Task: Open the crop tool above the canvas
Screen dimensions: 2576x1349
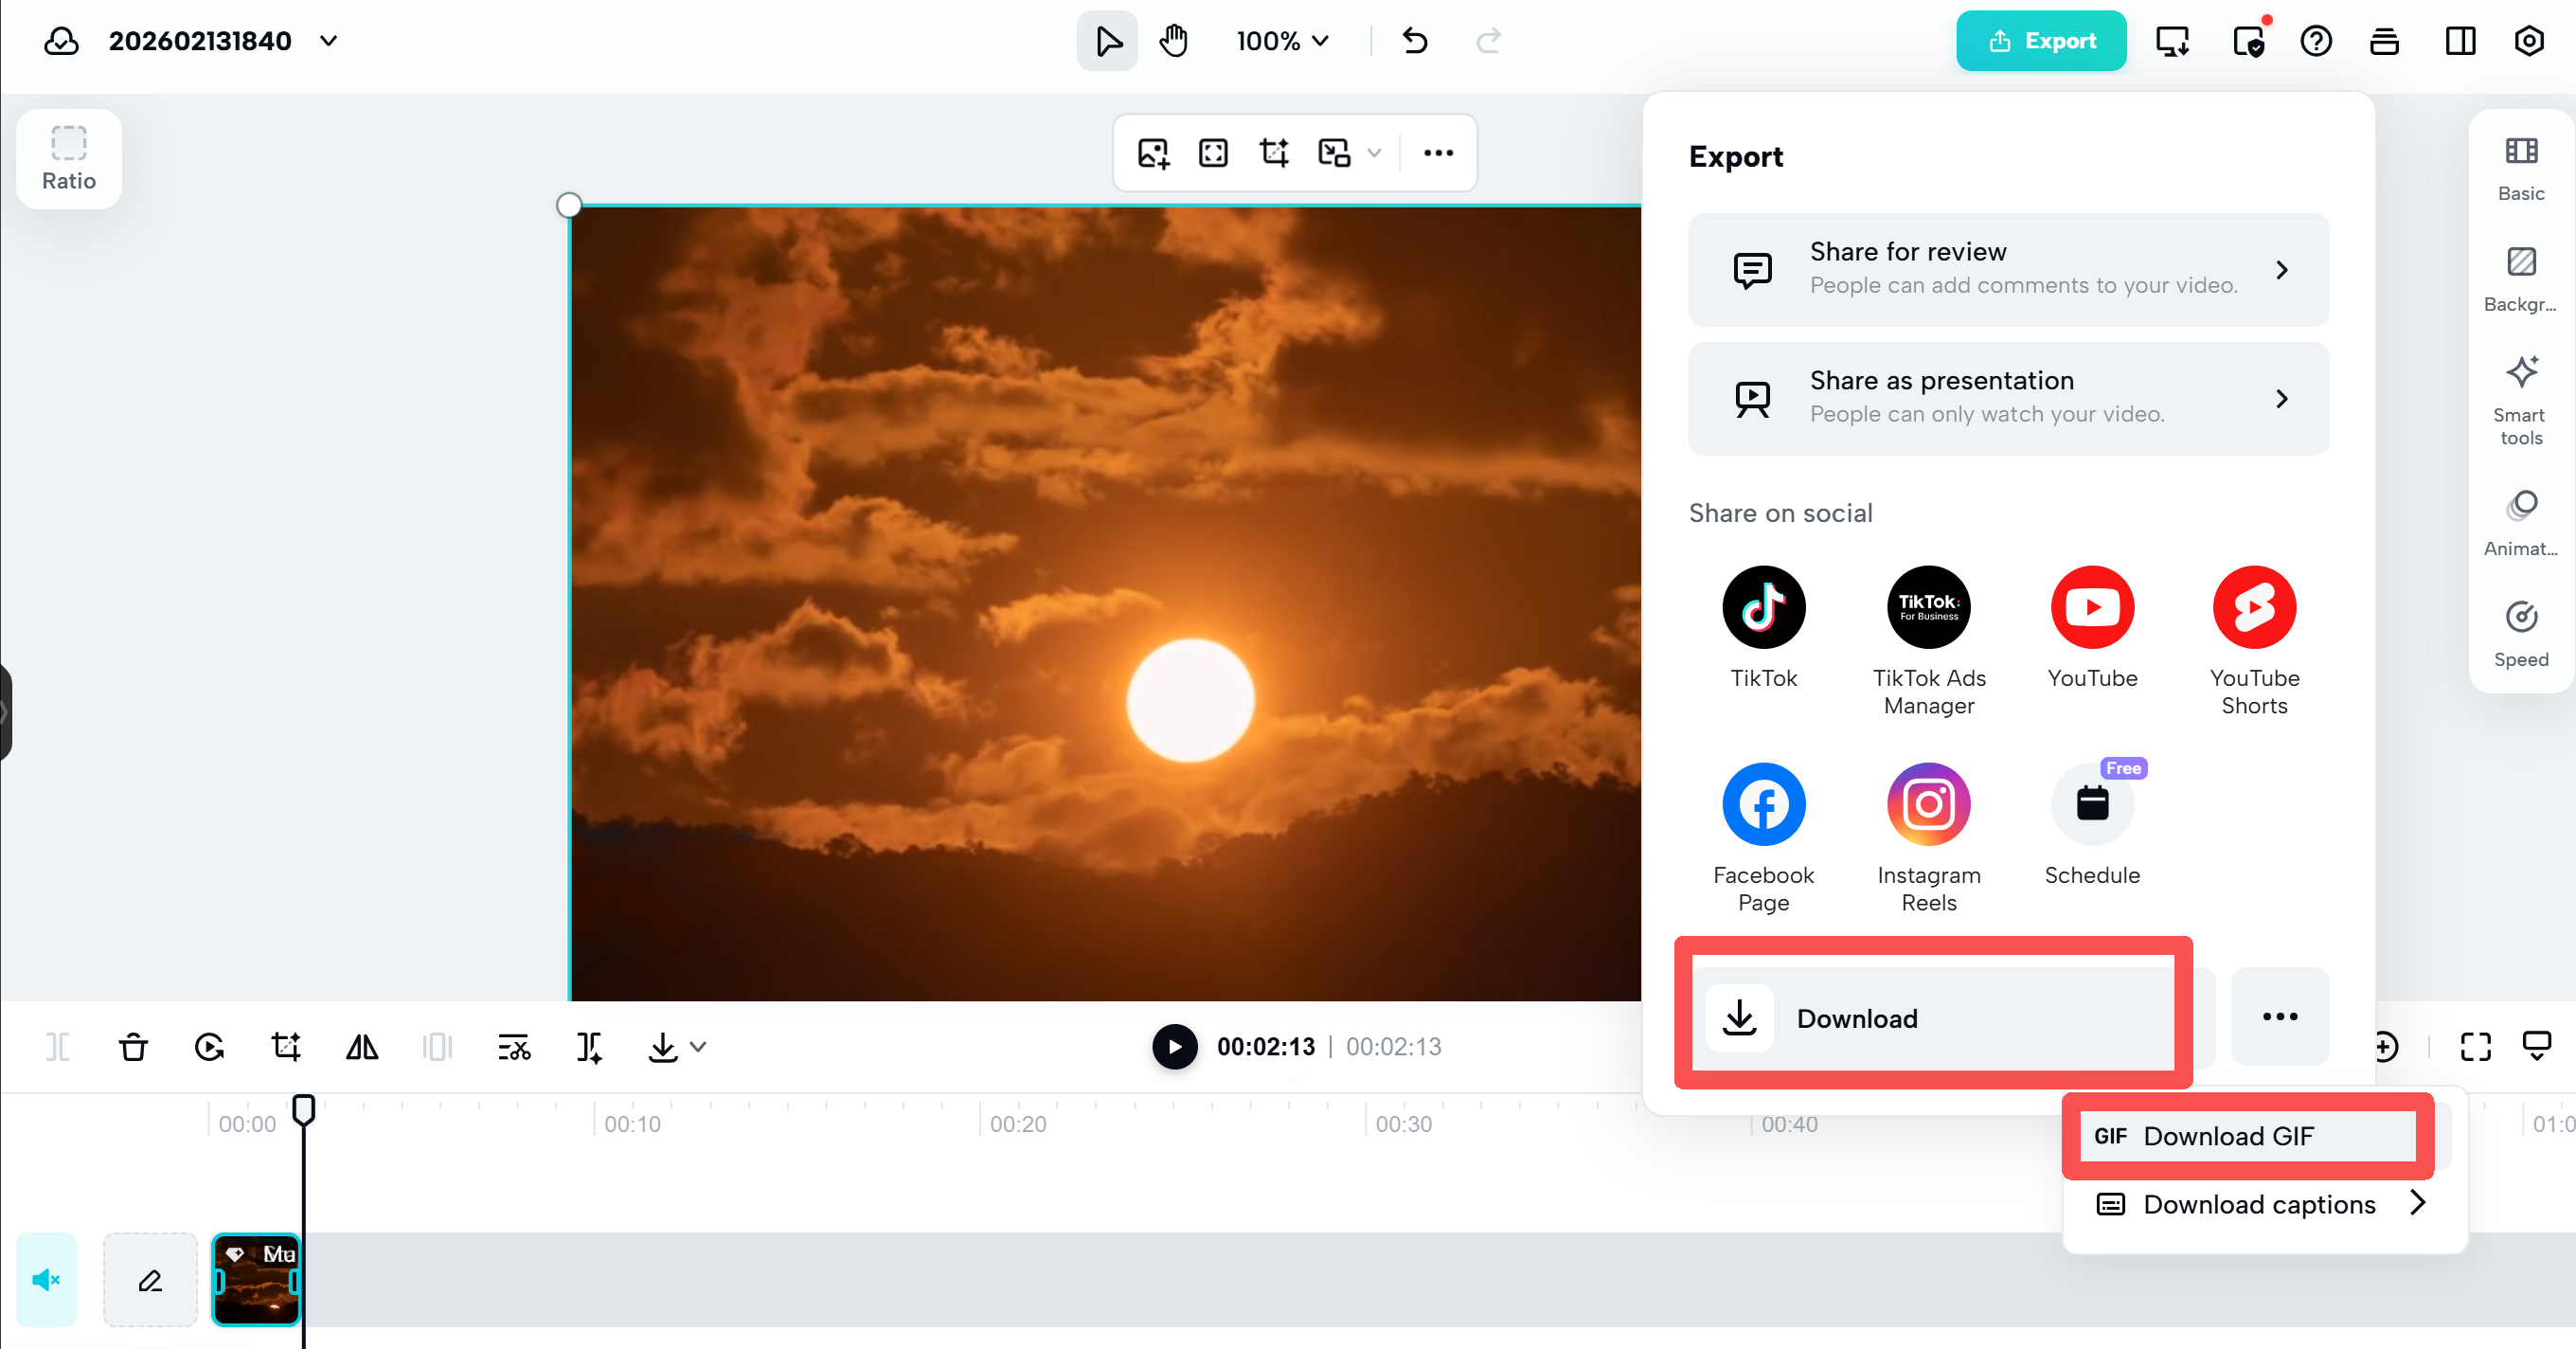Action: coord(1273,152)
